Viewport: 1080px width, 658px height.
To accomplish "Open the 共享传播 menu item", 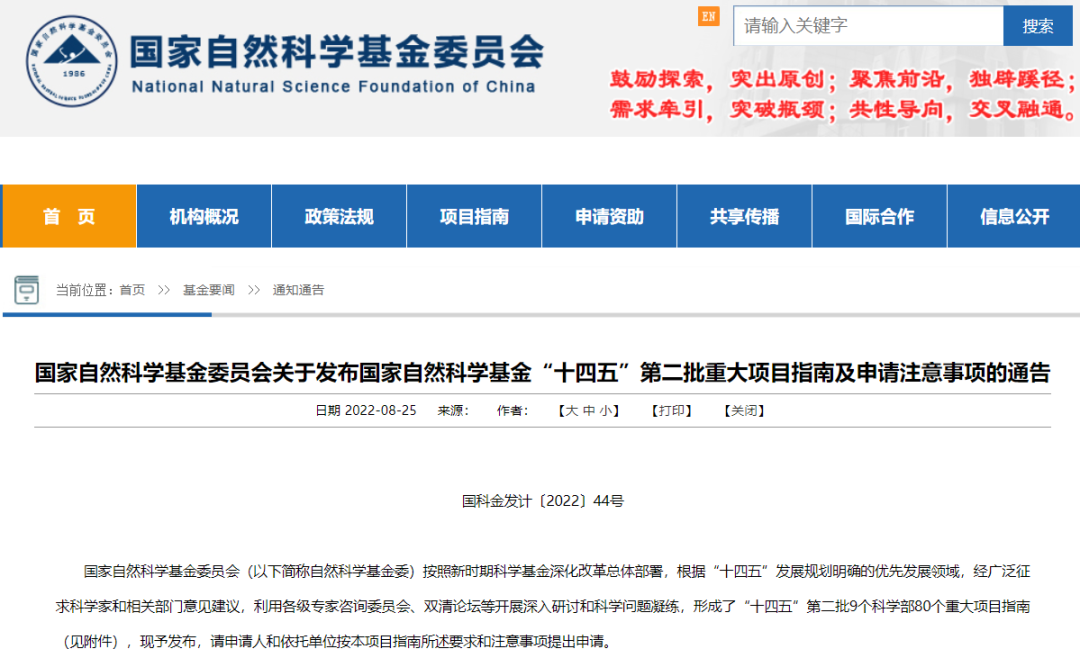I will point(744,216).
